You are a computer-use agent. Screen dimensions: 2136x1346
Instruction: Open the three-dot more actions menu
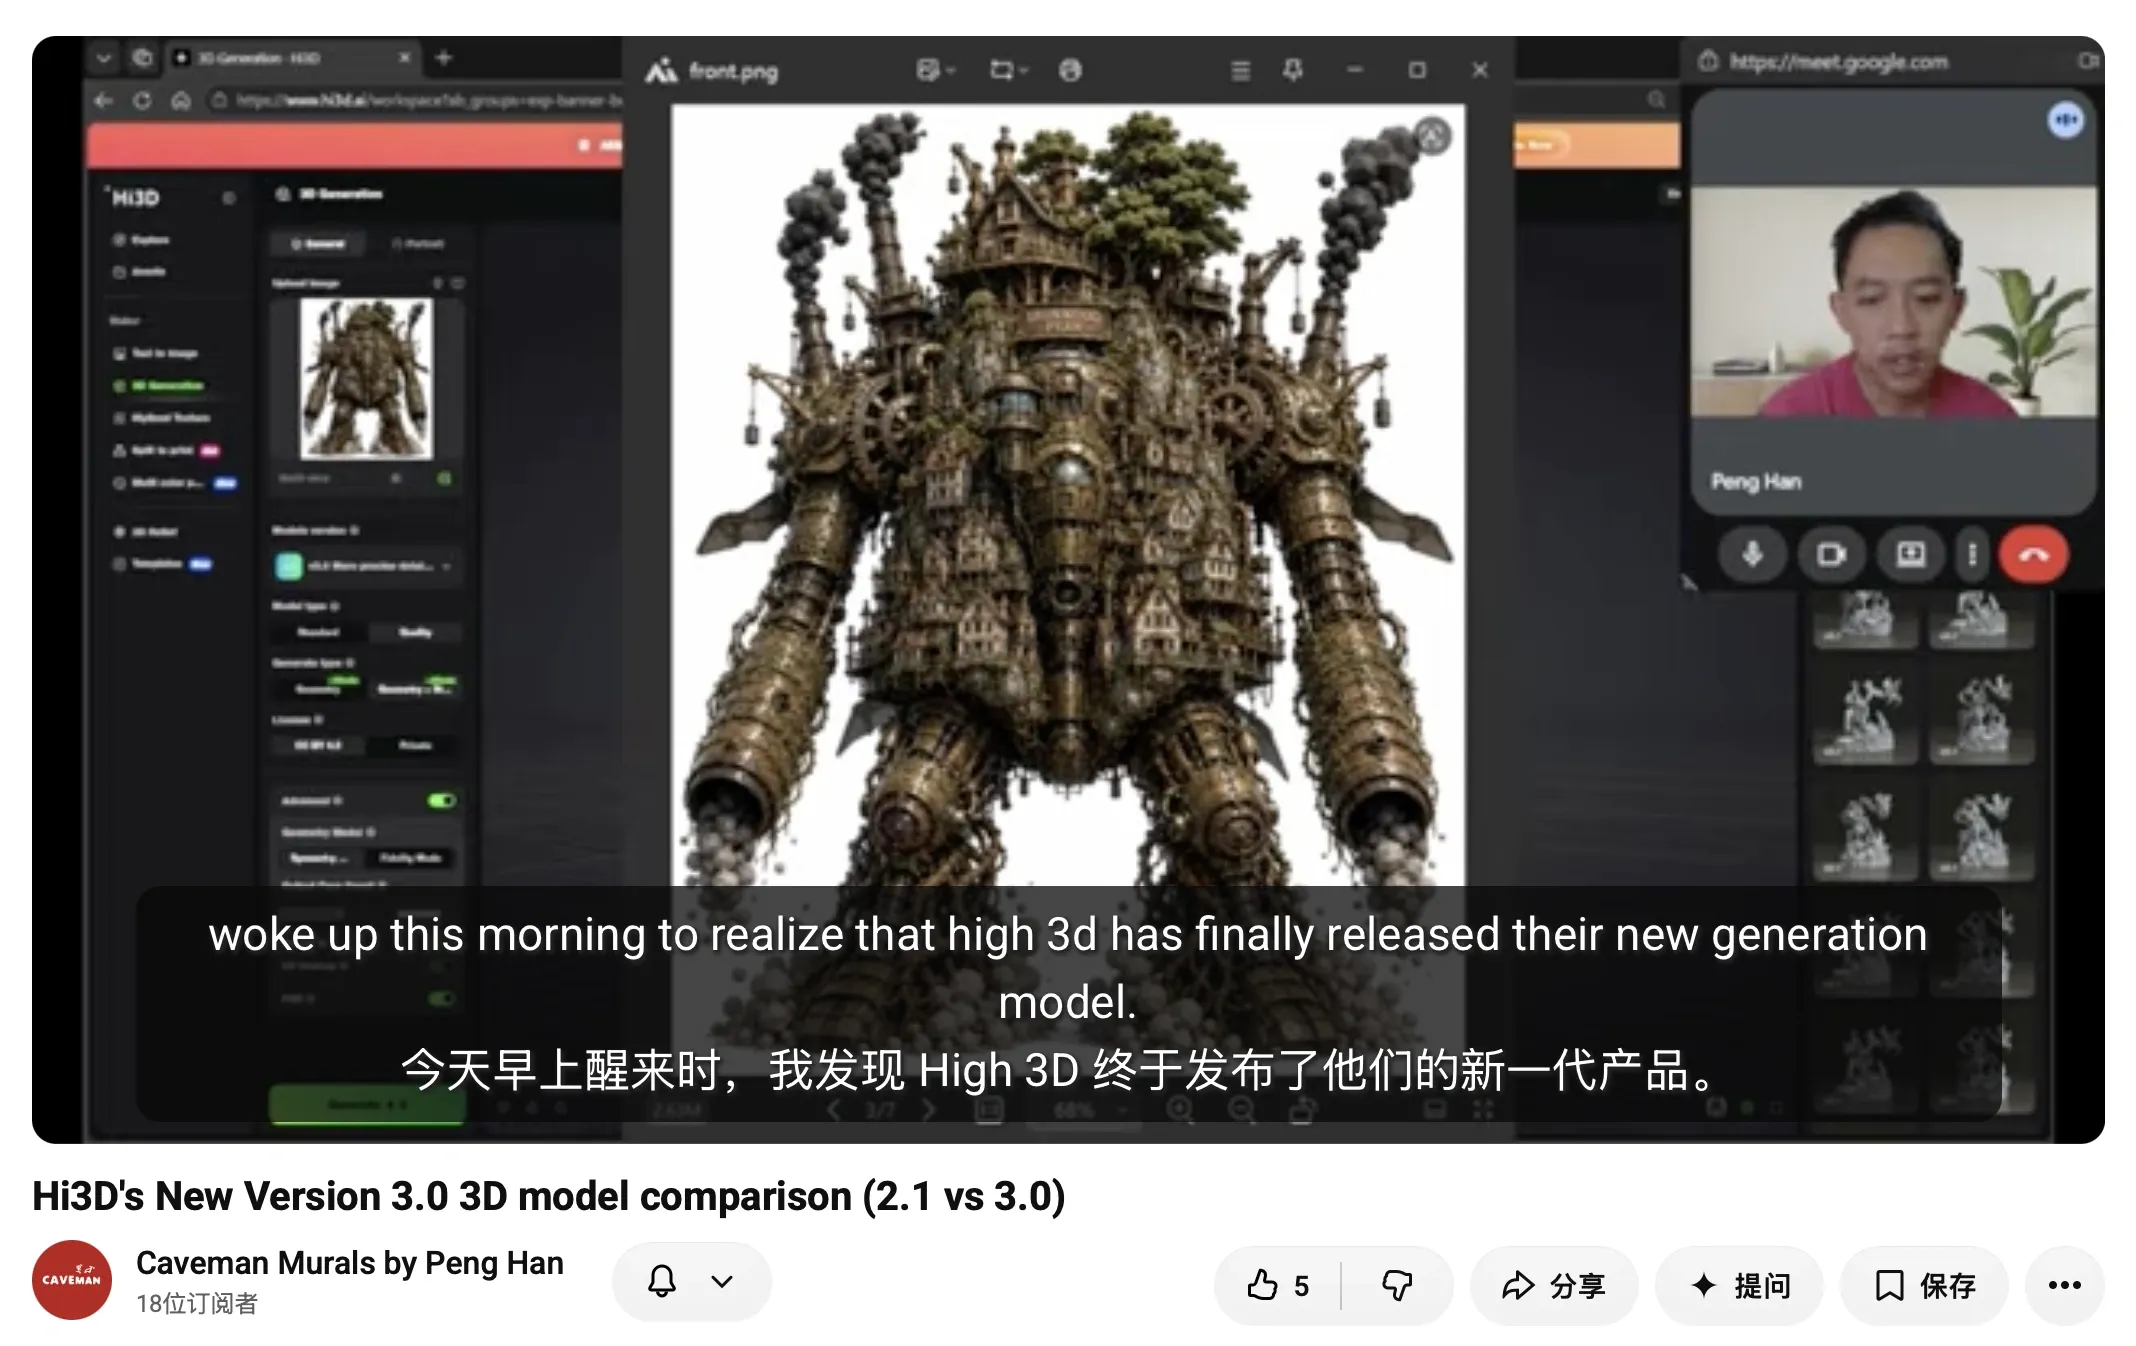tap(2064, 1285)
